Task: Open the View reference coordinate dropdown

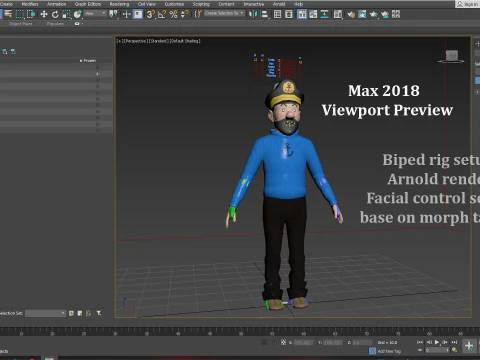Action: [x=95, y=13]
